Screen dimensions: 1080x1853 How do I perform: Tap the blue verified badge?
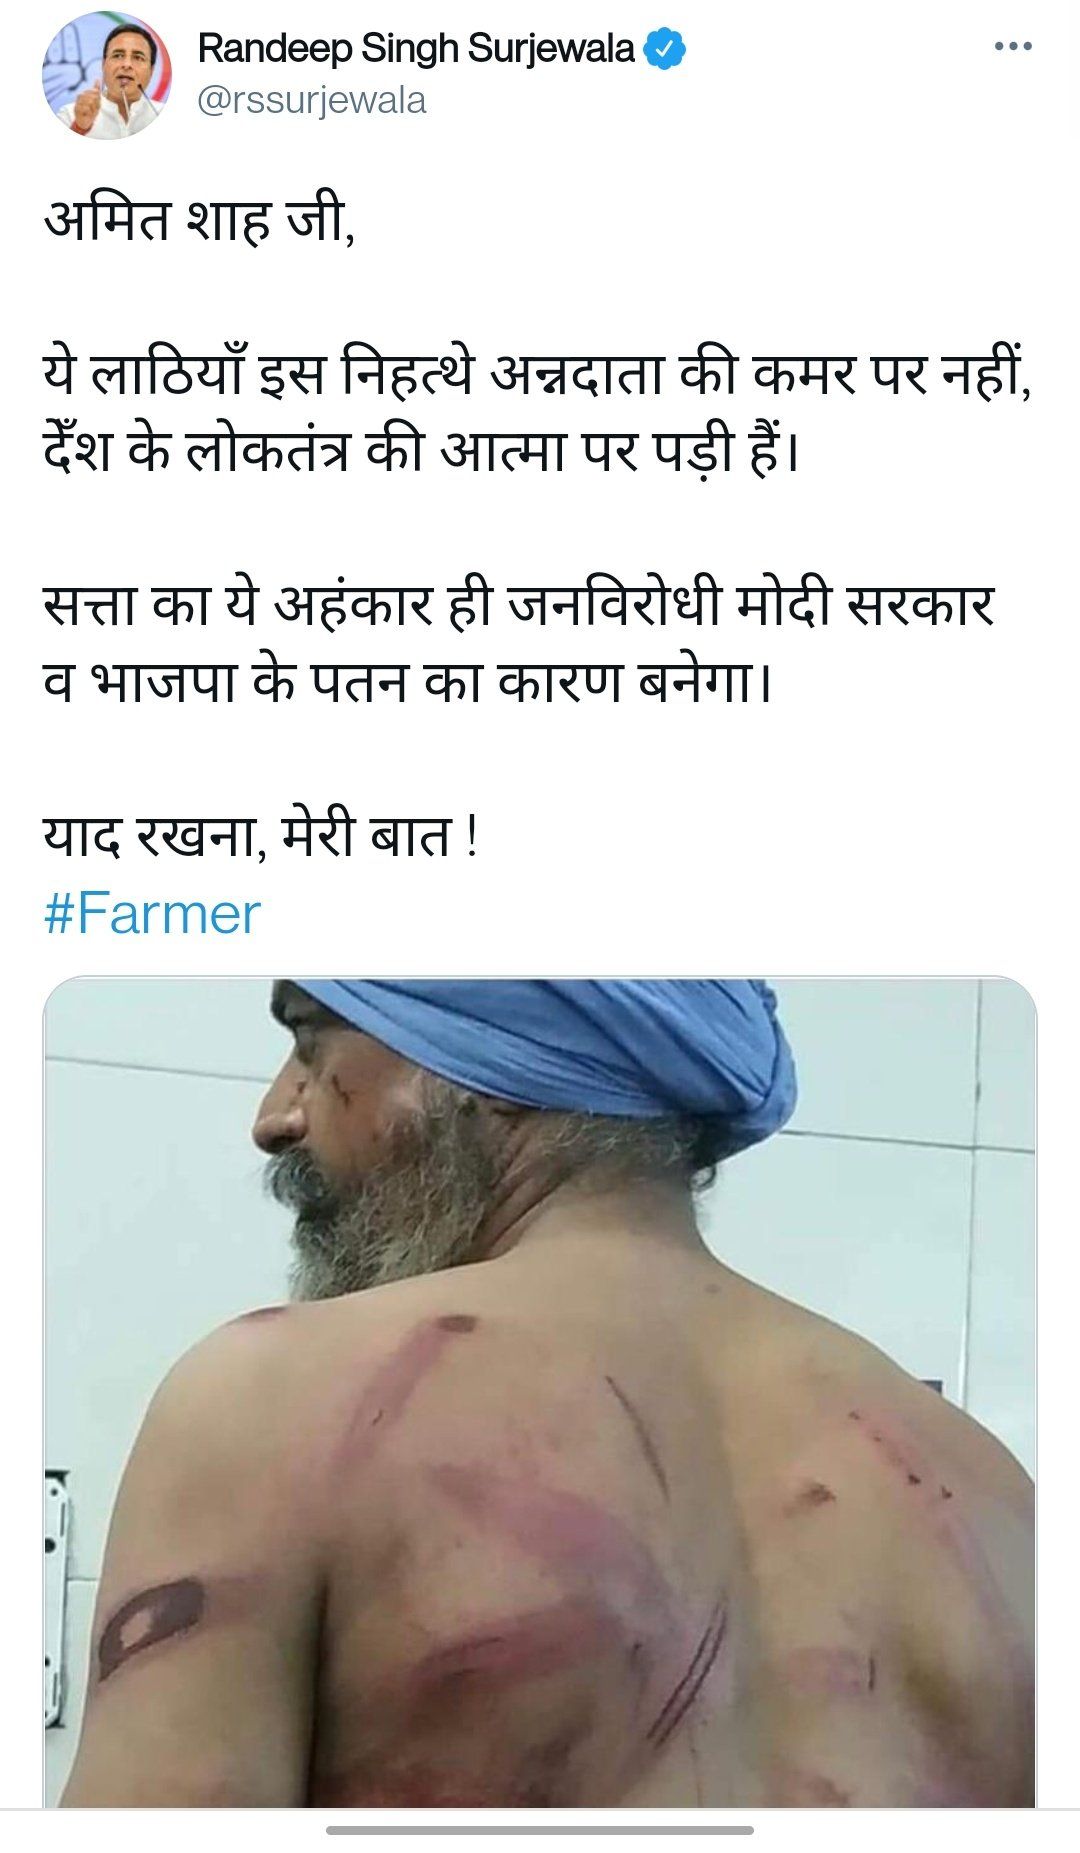[x=664, y=48]
